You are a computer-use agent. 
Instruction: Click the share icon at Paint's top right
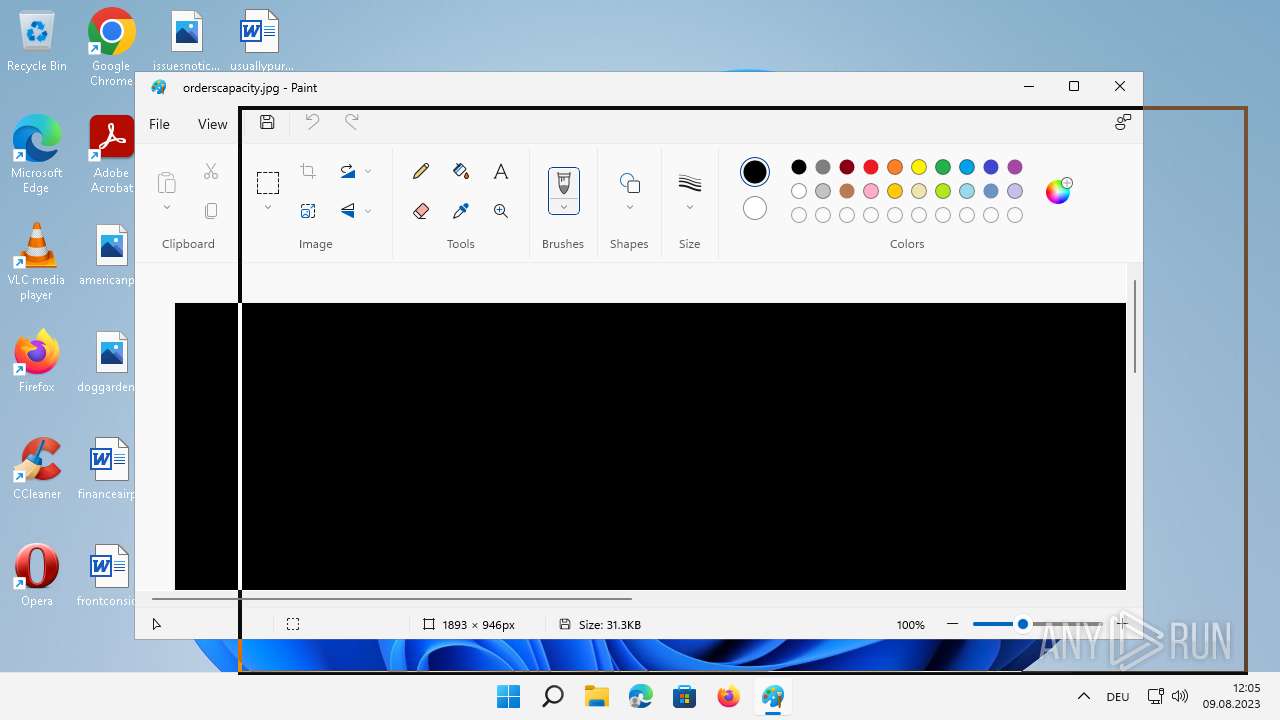(x=1123, y=122)
